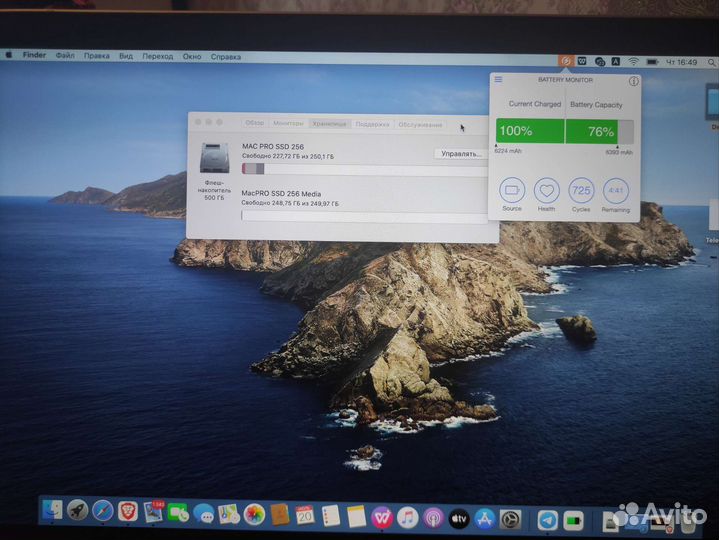The height and width of the screenshot is (540, 719).
Task: Click the WPS icon in menu bar
Action: point(582,61)
